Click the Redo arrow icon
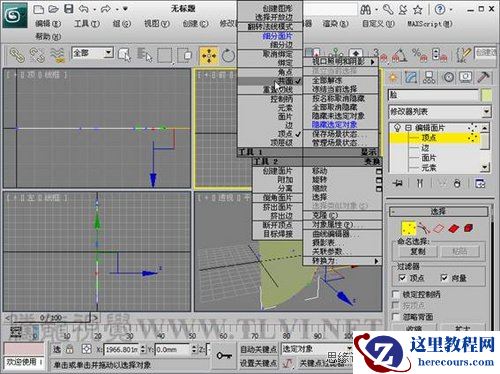The height and width of the screenshot is (374, 500). point(106,9)
